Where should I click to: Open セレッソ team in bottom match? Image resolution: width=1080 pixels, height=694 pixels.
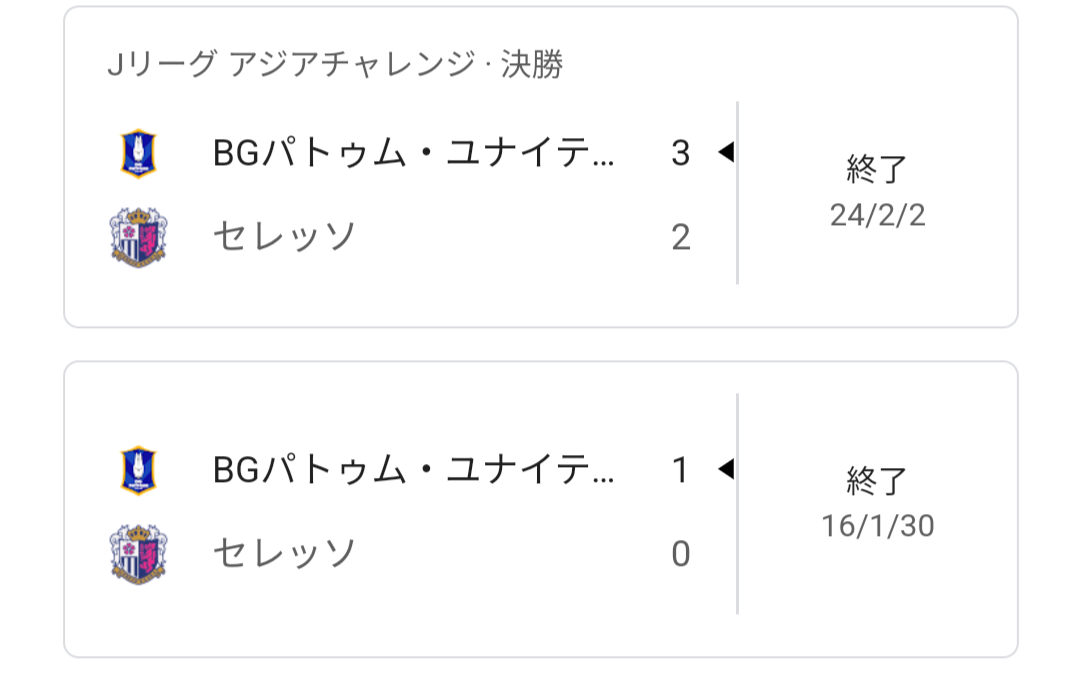coord(284,554)
